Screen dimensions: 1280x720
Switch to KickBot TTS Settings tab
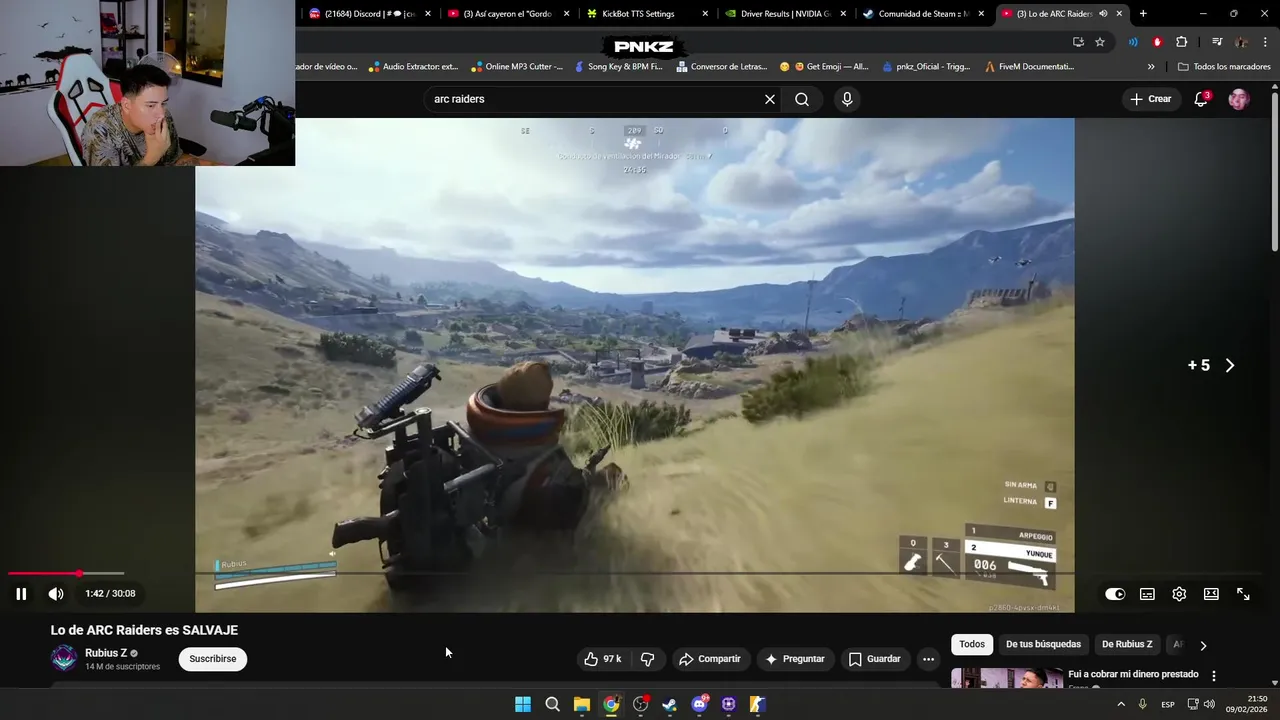click(x=646, y=14)
